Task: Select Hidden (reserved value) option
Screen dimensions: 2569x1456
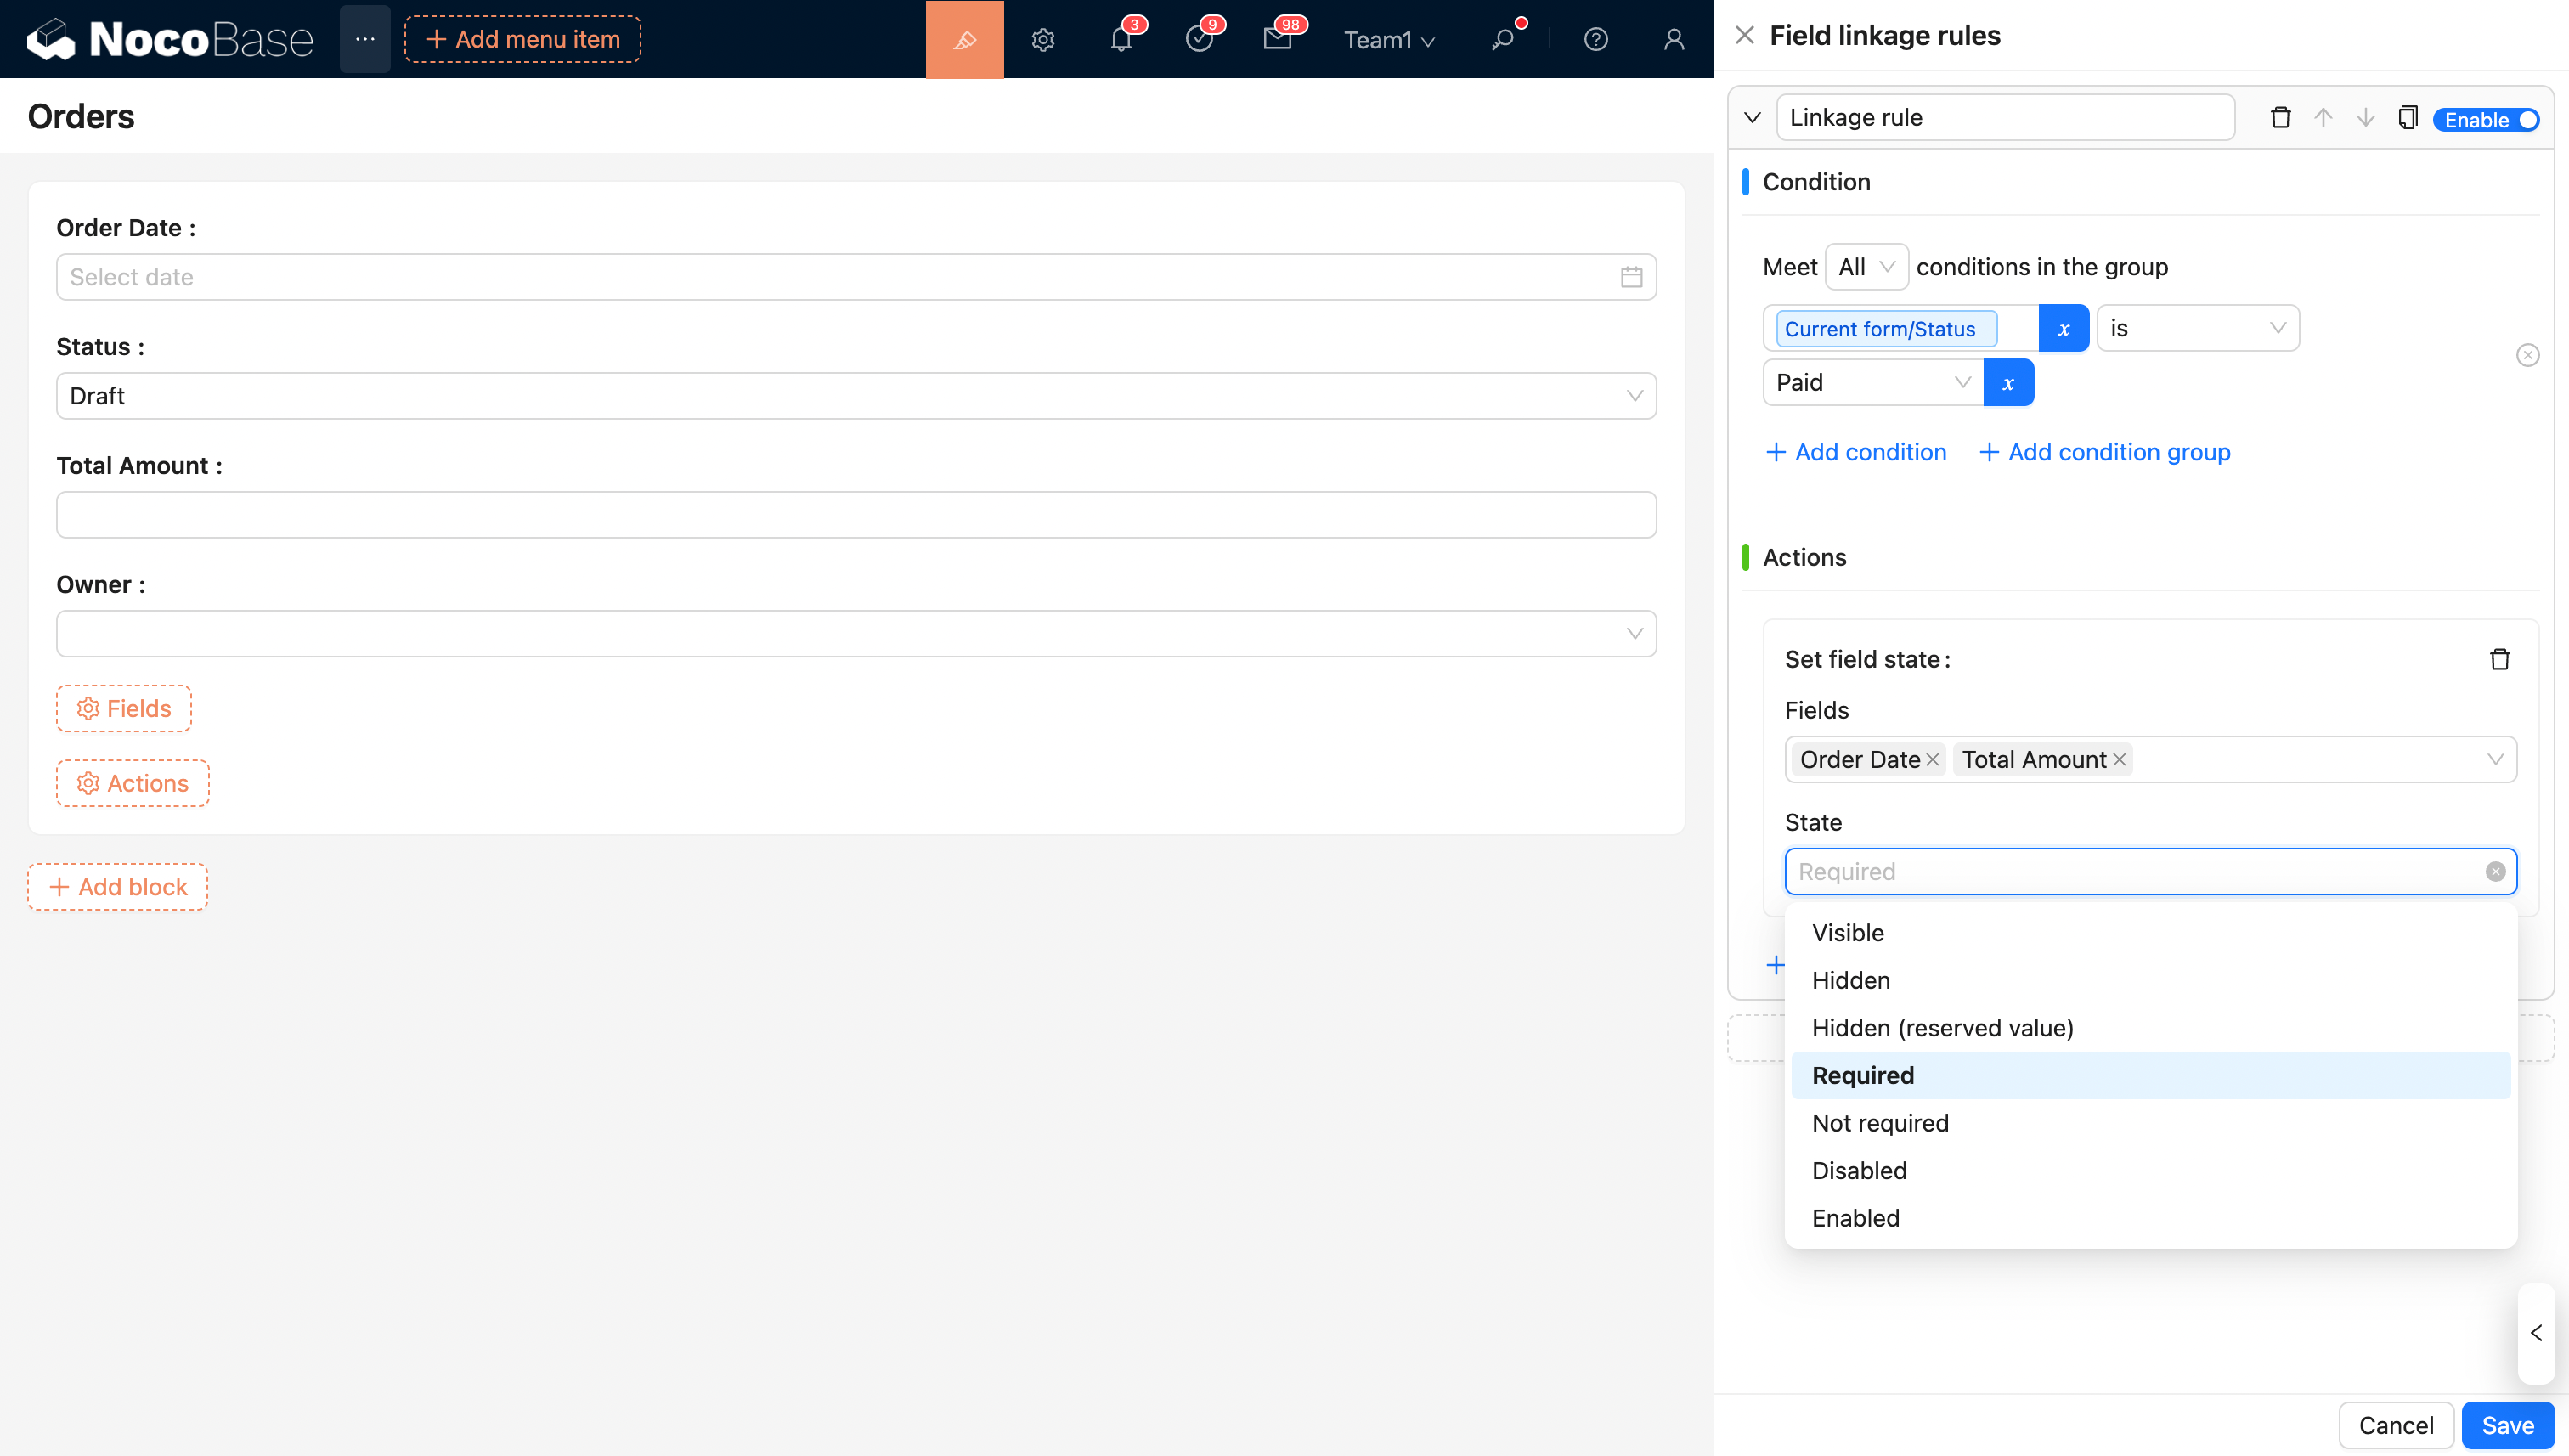Action: pos(1942,1028)
